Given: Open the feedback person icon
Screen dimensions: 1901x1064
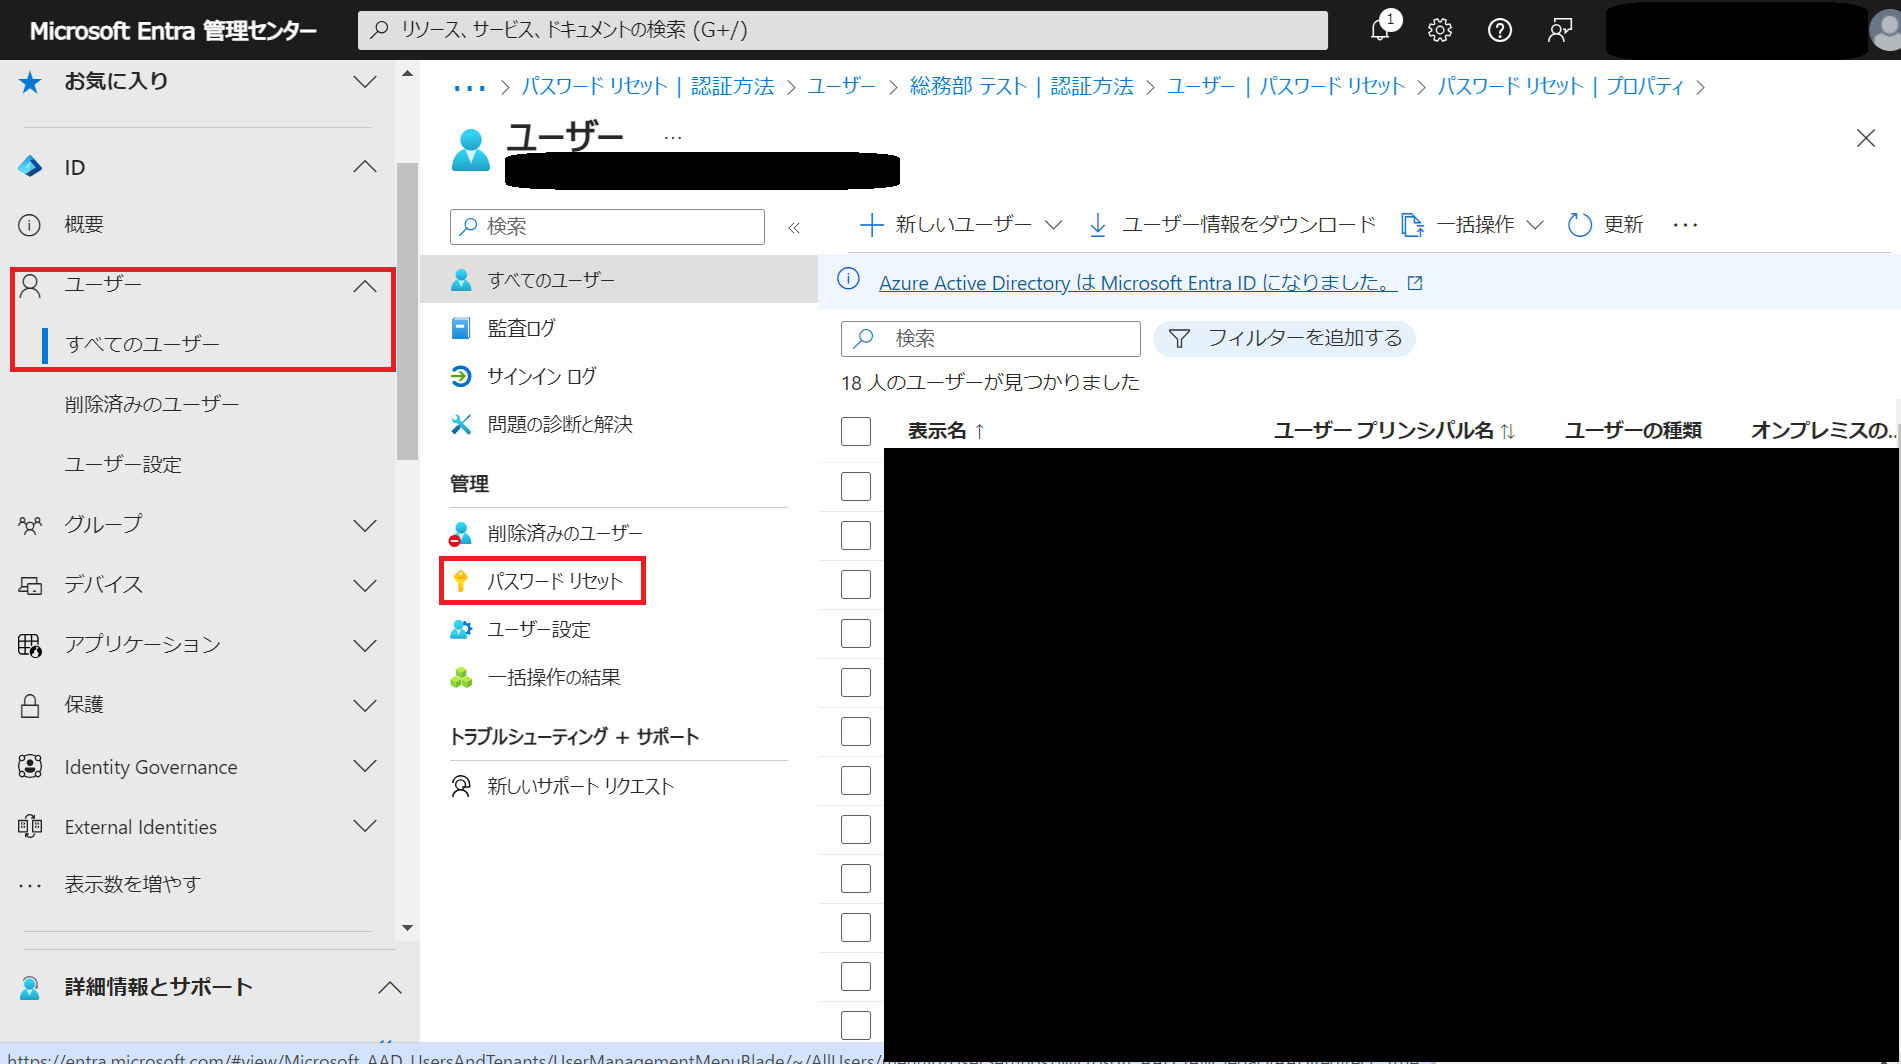Looking at the screenshot, I should pos(1560,30).
